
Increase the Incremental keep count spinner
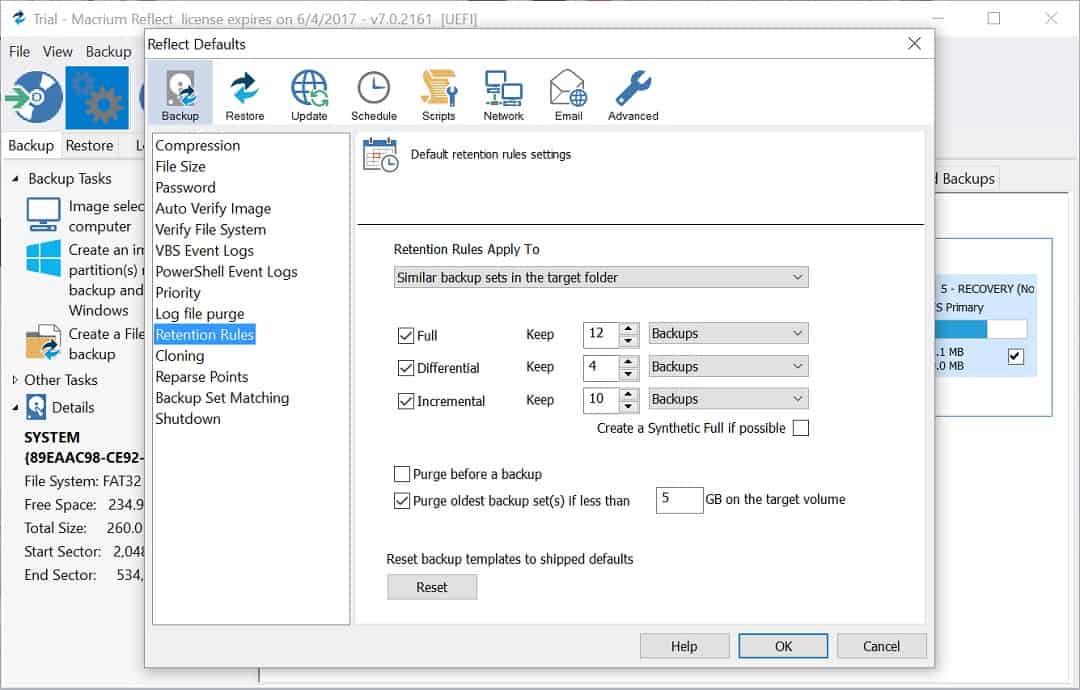(628, 394)
